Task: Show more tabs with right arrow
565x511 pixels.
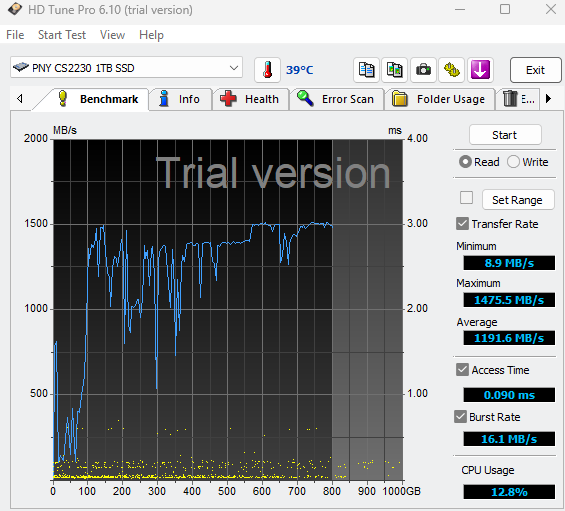Action: point(548,98)
